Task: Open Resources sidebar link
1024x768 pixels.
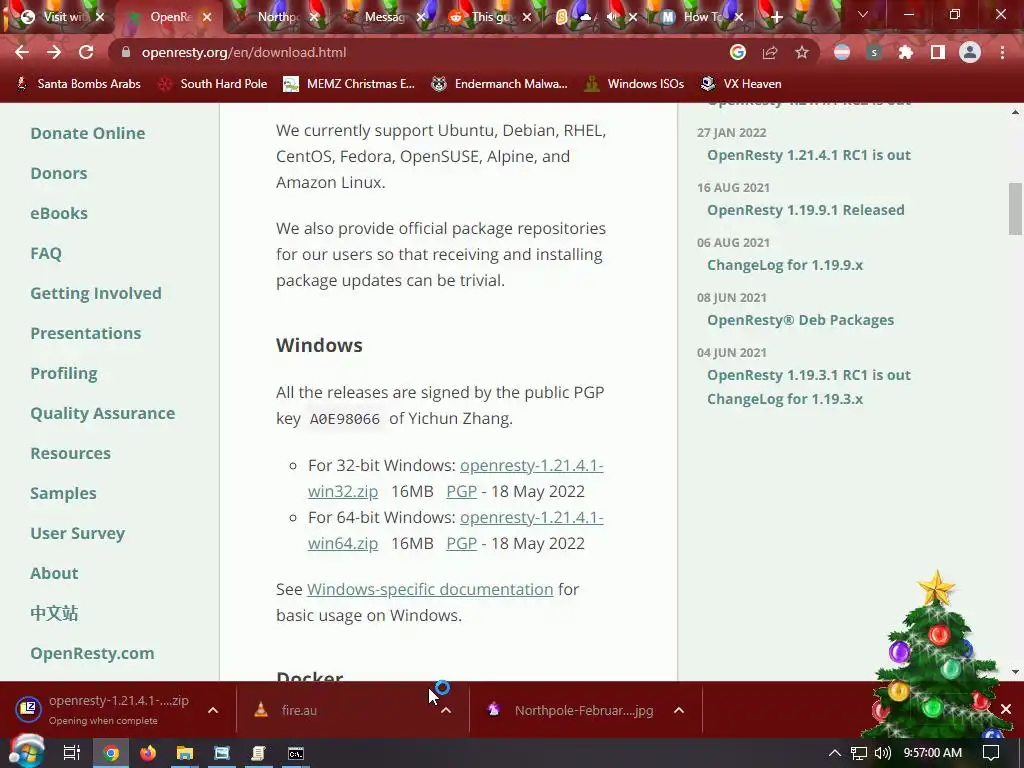Action: 71,453
